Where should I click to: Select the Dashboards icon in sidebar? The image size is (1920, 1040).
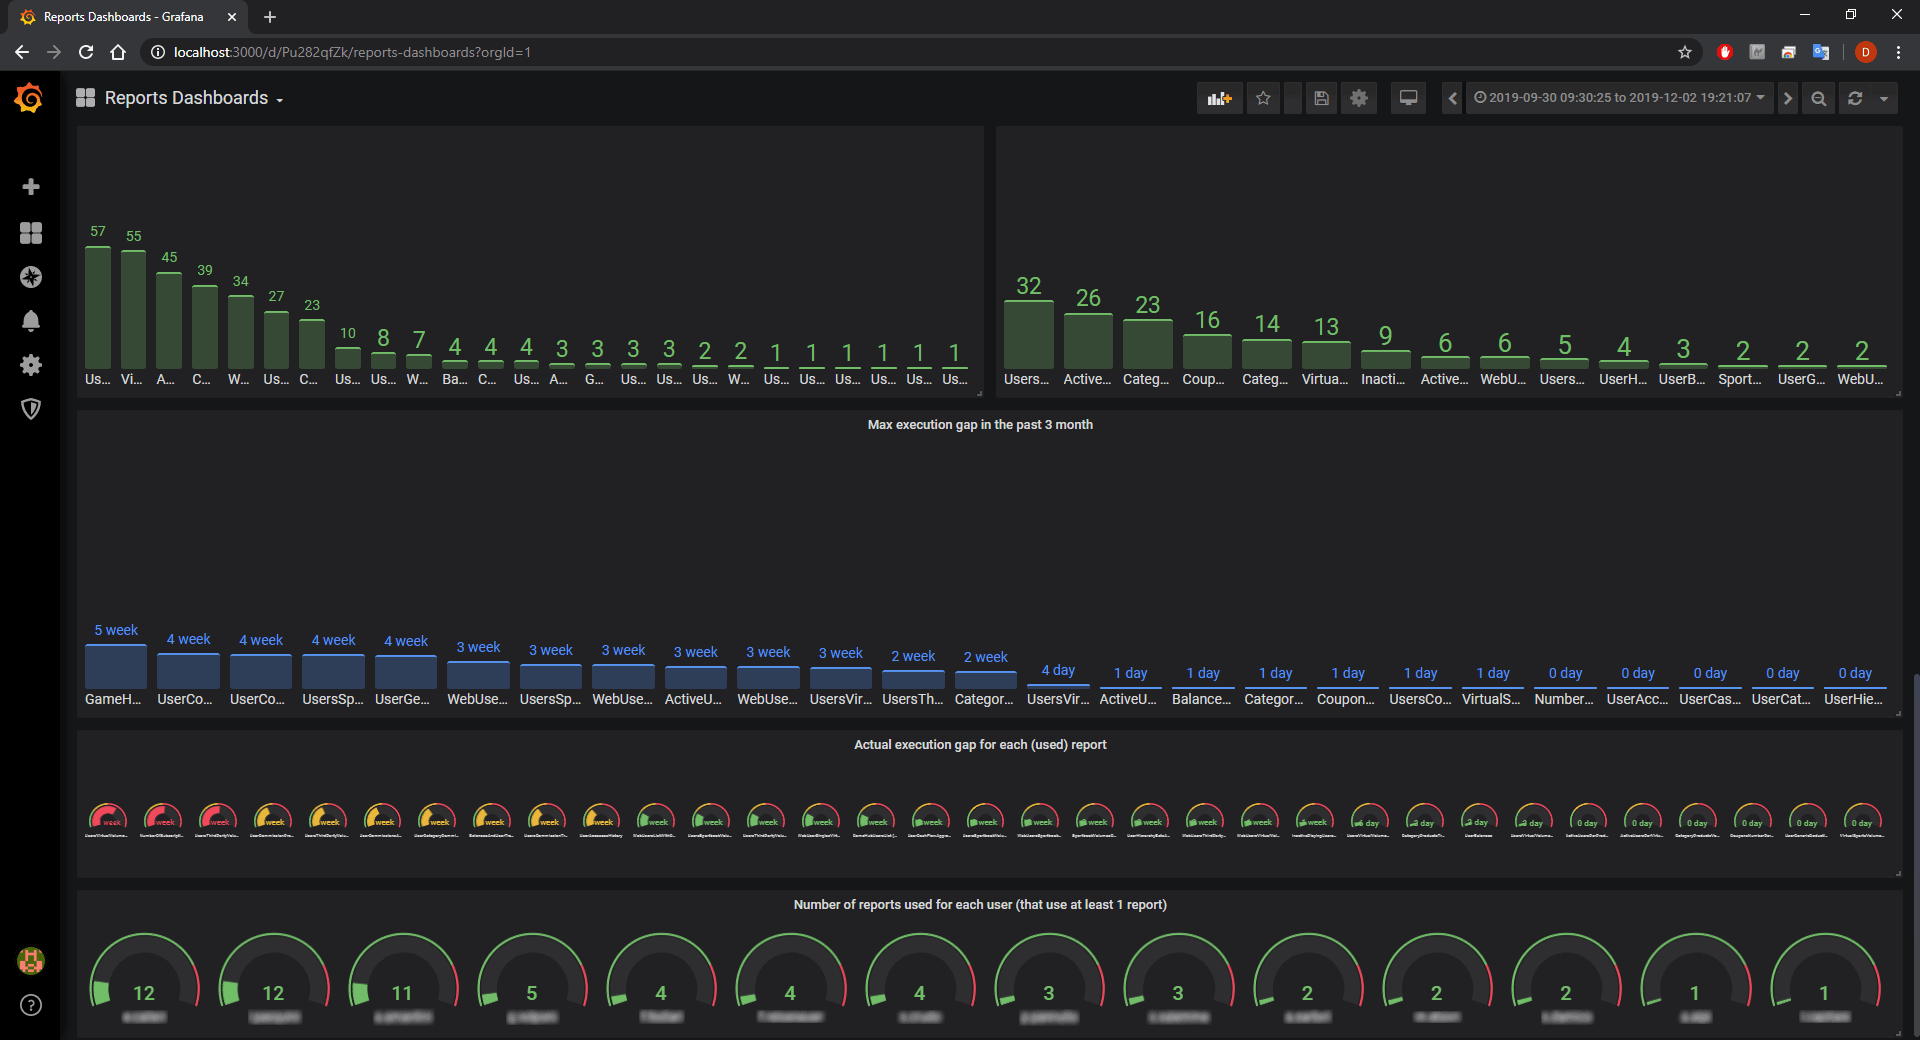pos(31,233)
